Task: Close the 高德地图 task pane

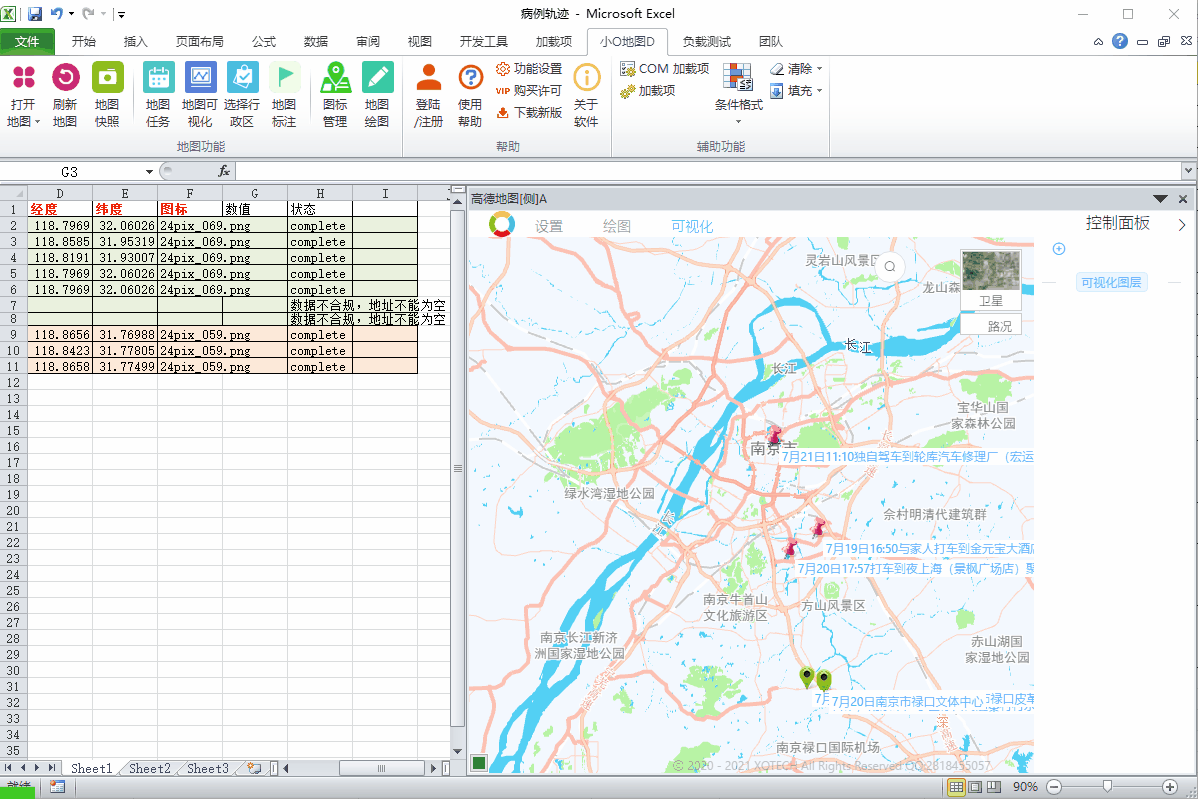Action: pyautogui.click(x=1183, y=199)
